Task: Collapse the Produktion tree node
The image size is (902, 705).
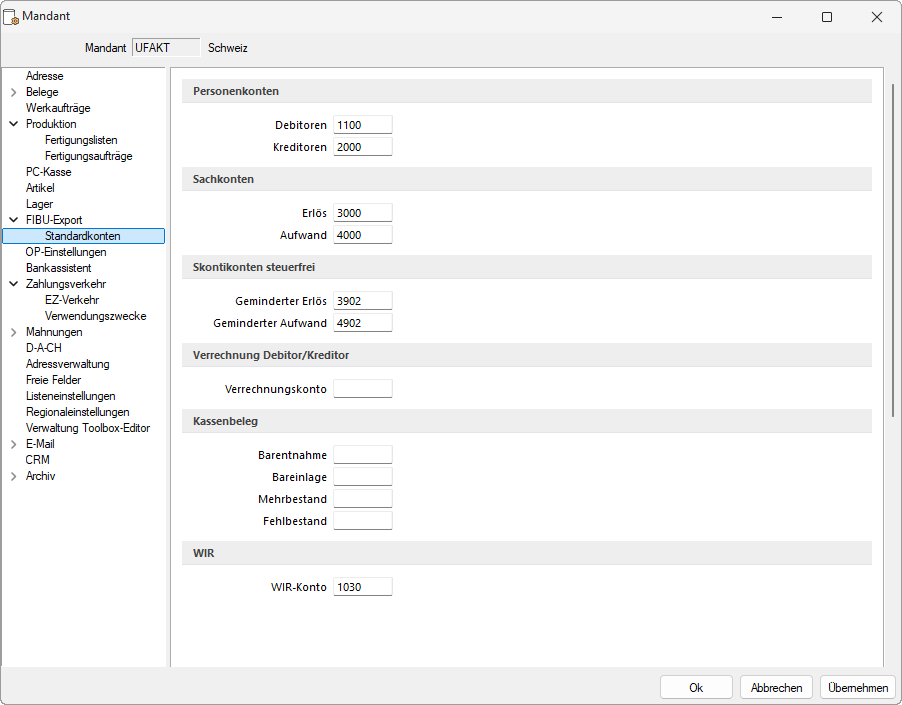Action: [14, 124]
